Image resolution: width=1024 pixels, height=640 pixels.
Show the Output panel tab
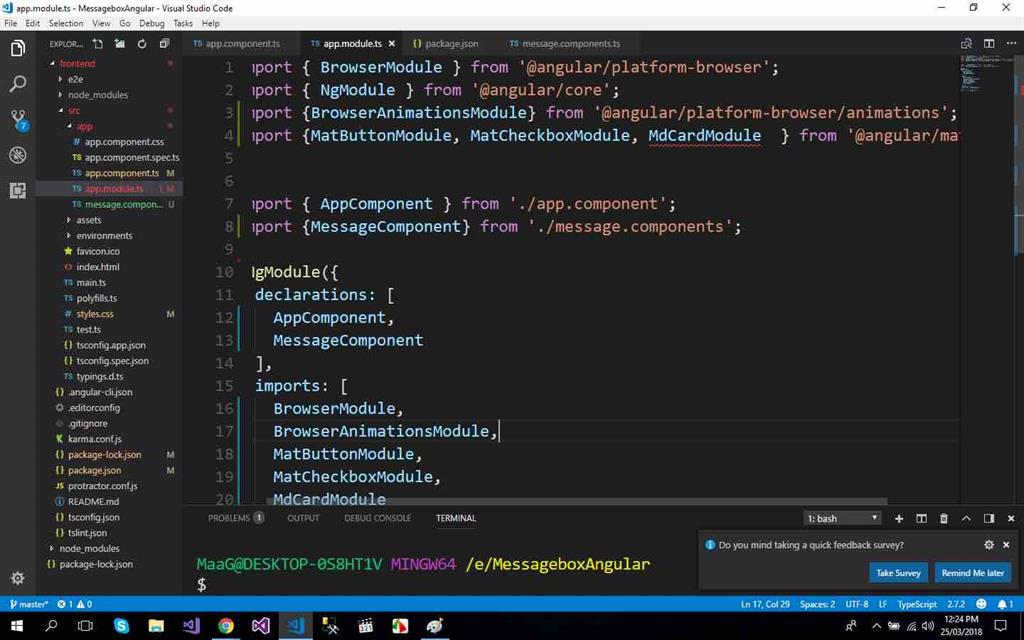coord(303,518)
